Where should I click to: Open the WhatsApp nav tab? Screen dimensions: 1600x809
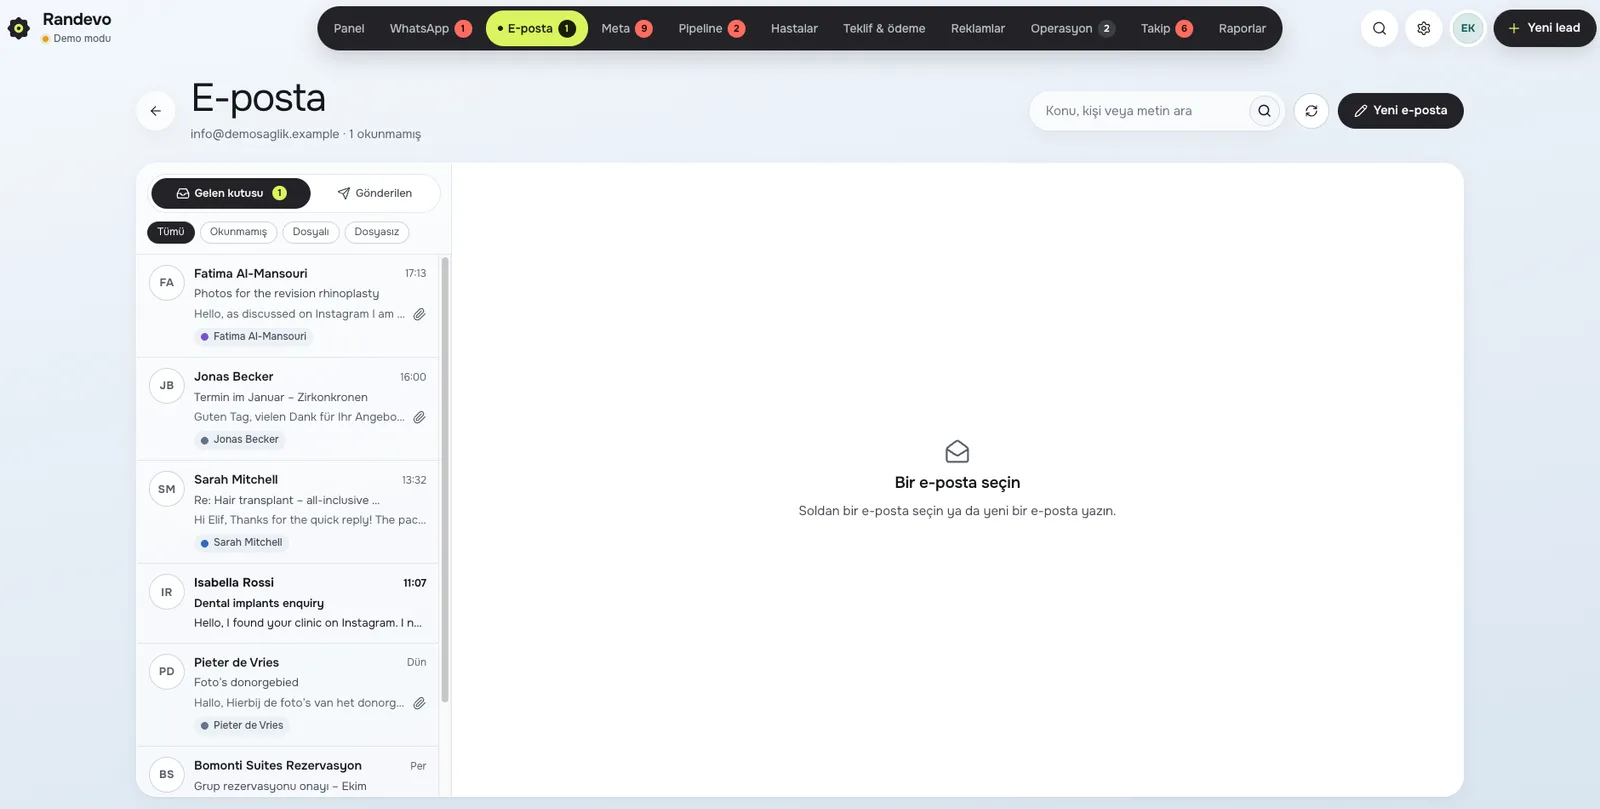430,28
